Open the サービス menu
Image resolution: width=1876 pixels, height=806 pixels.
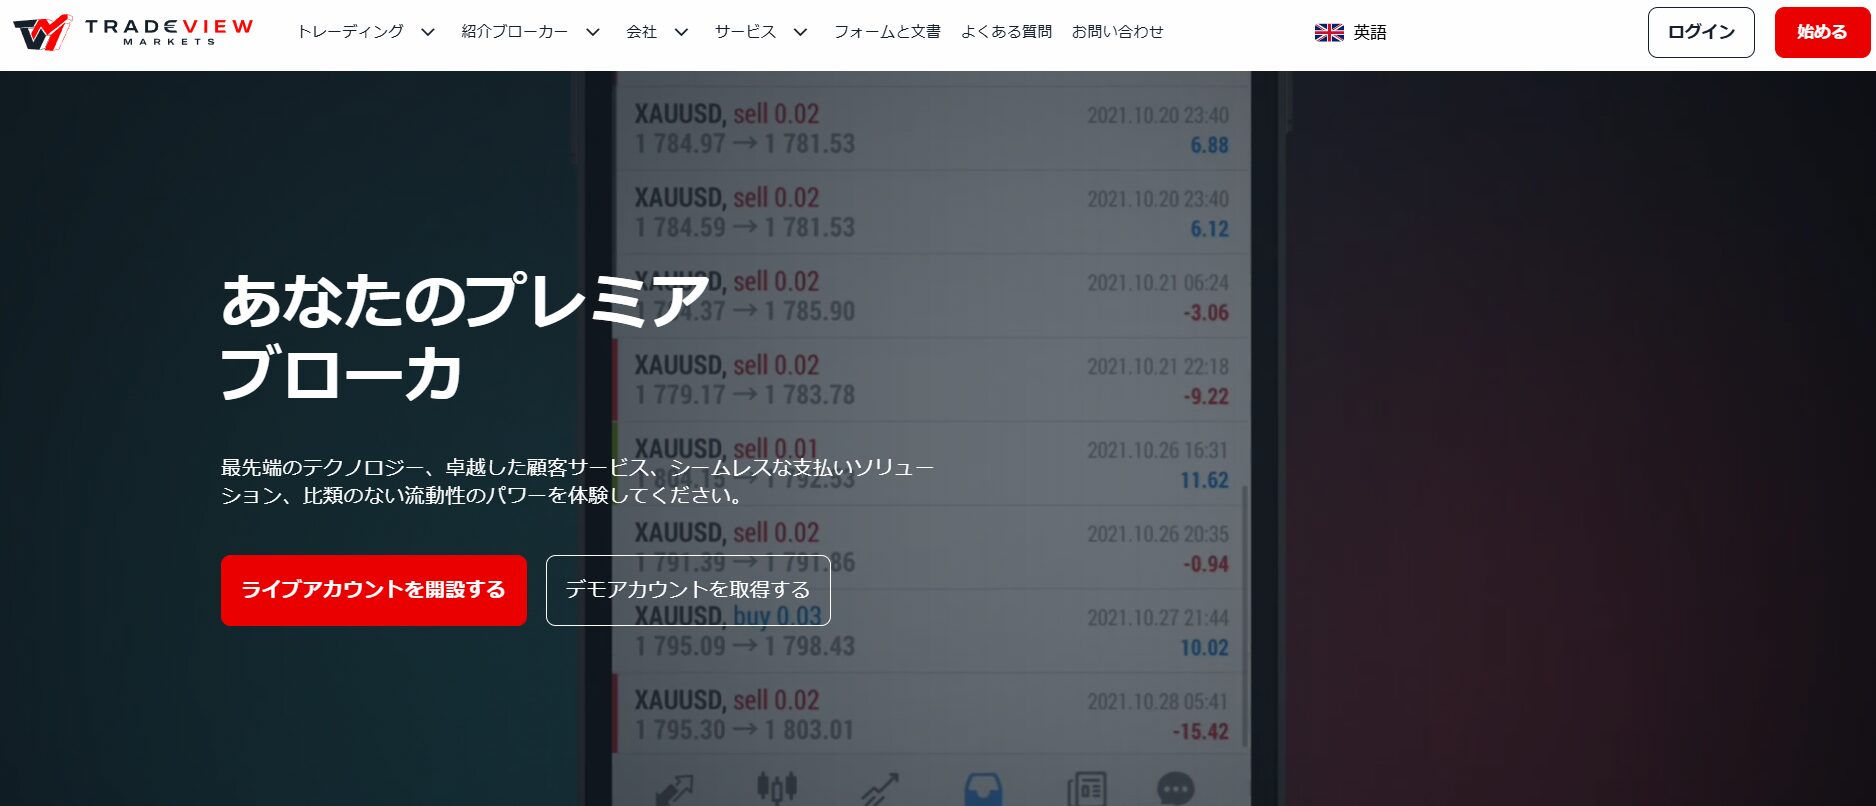(745, 32)
